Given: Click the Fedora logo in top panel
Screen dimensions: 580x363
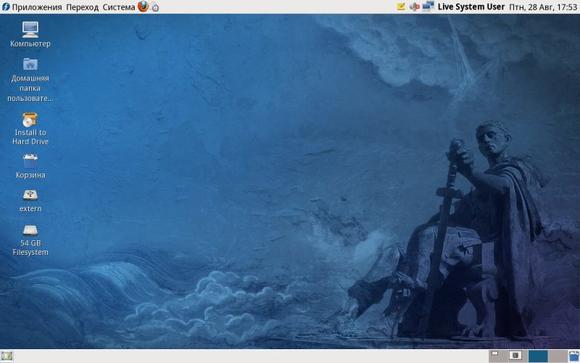Looking at the screenshot, I should click(6, 7).
